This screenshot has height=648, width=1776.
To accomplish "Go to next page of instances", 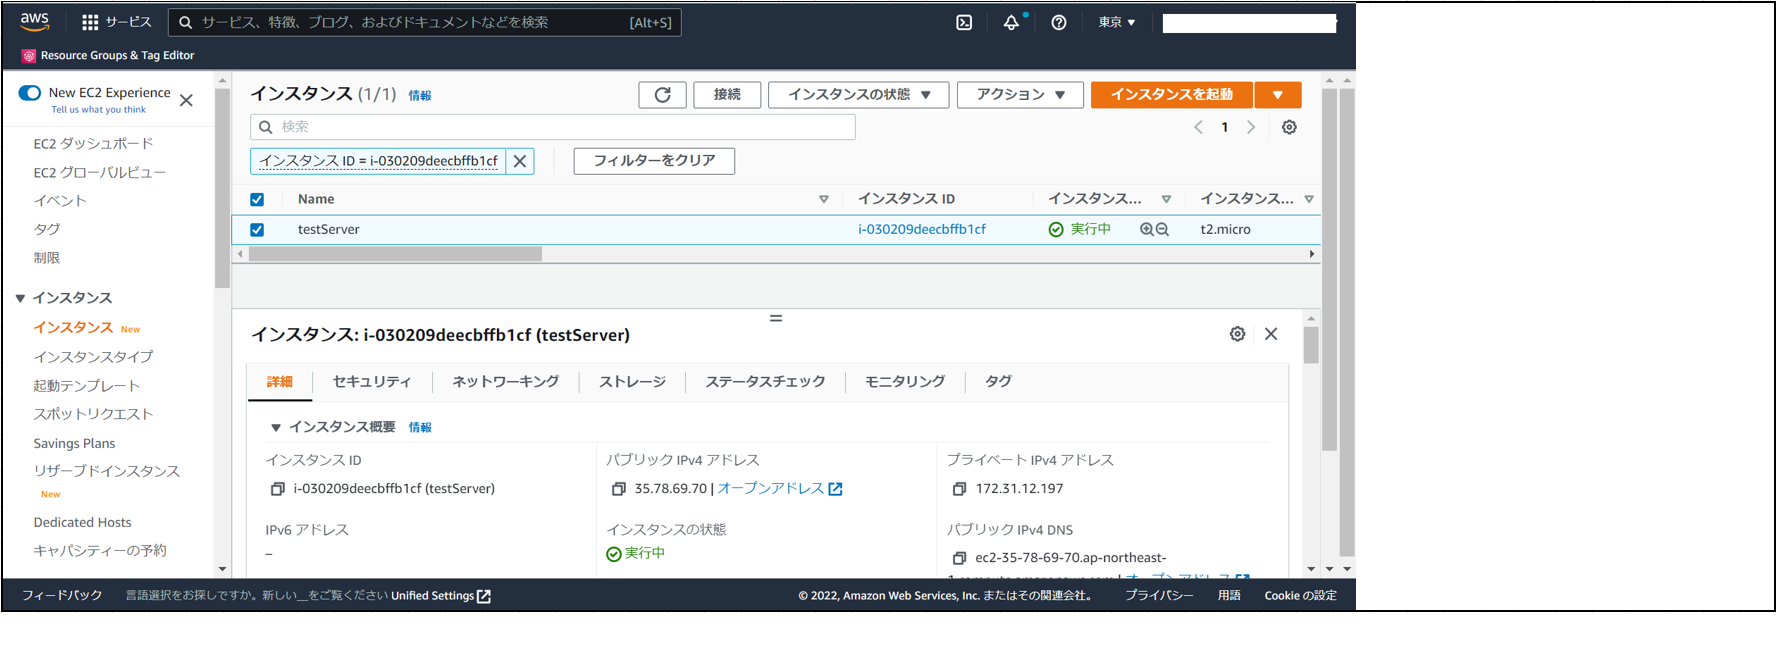I will (x=1251, y=127).
